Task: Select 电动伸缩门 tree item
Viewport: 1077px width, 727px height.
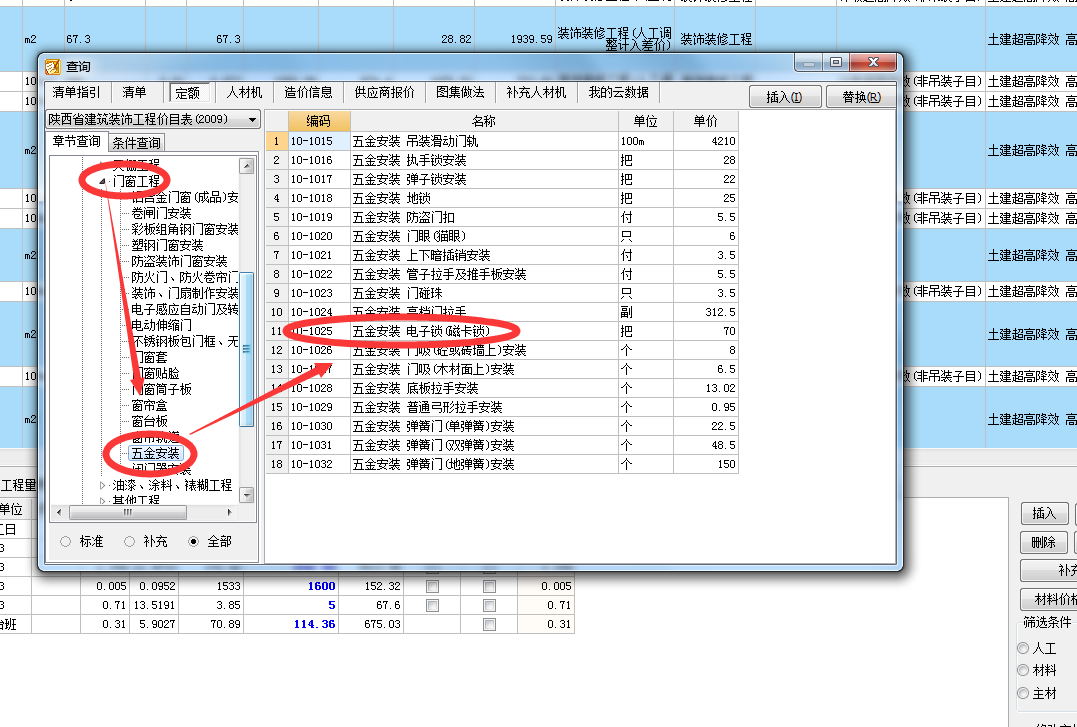Action: pos(161,325)
